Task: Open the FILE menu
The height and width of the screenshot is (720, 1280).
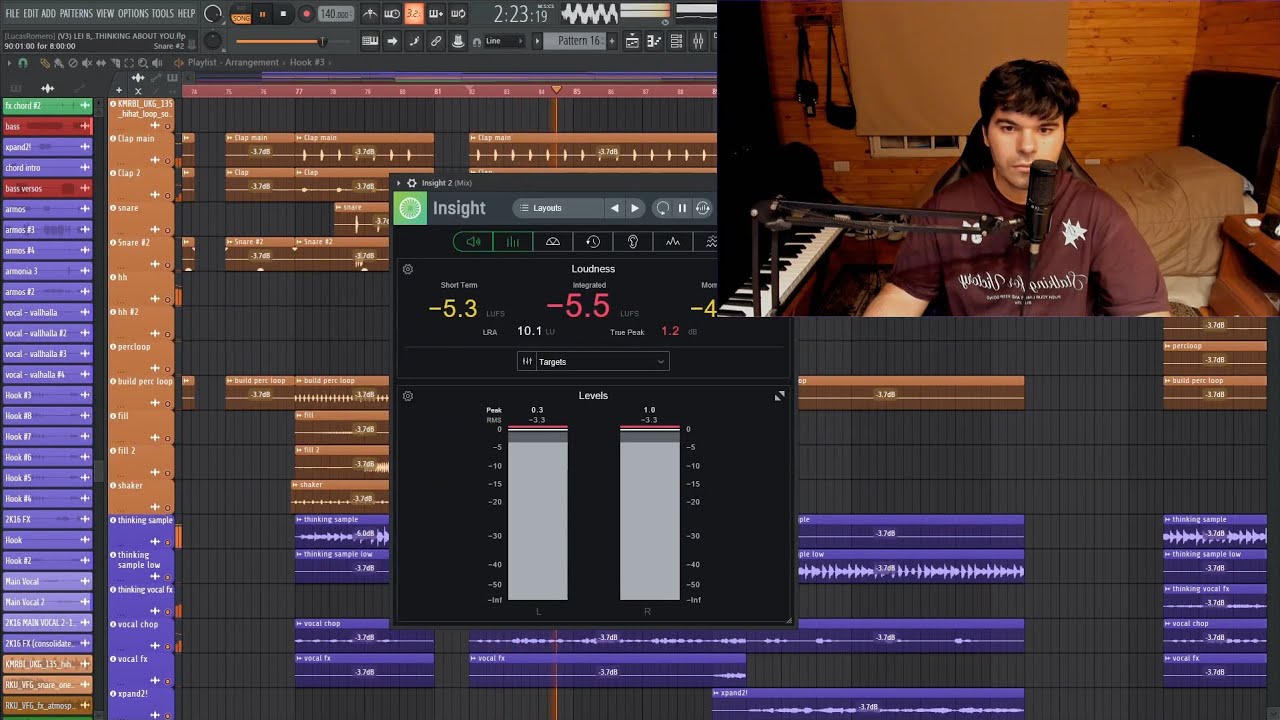Action: coord(12,14)
